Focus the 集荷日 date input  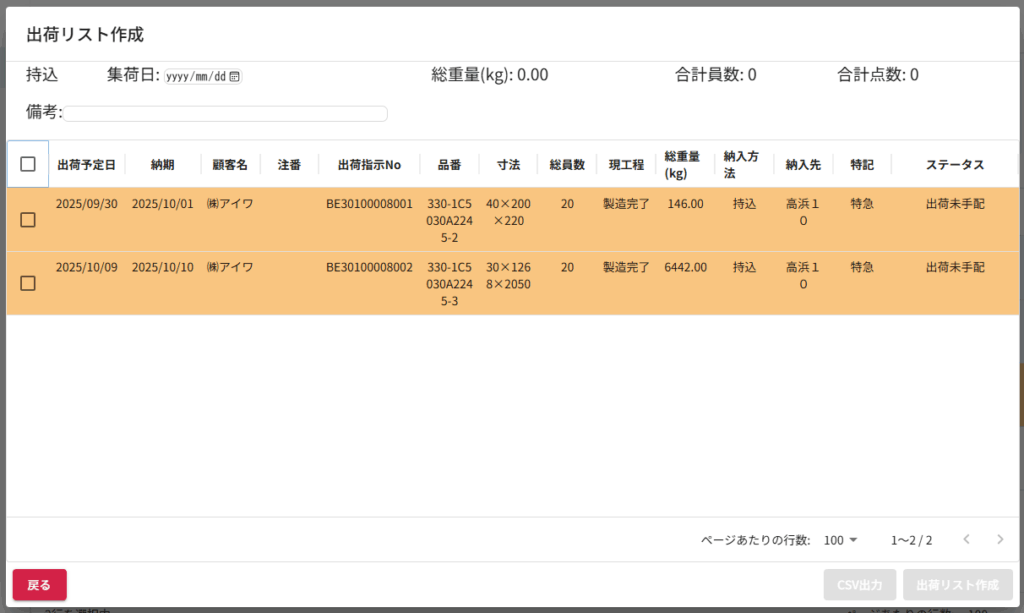pos(196,76)
